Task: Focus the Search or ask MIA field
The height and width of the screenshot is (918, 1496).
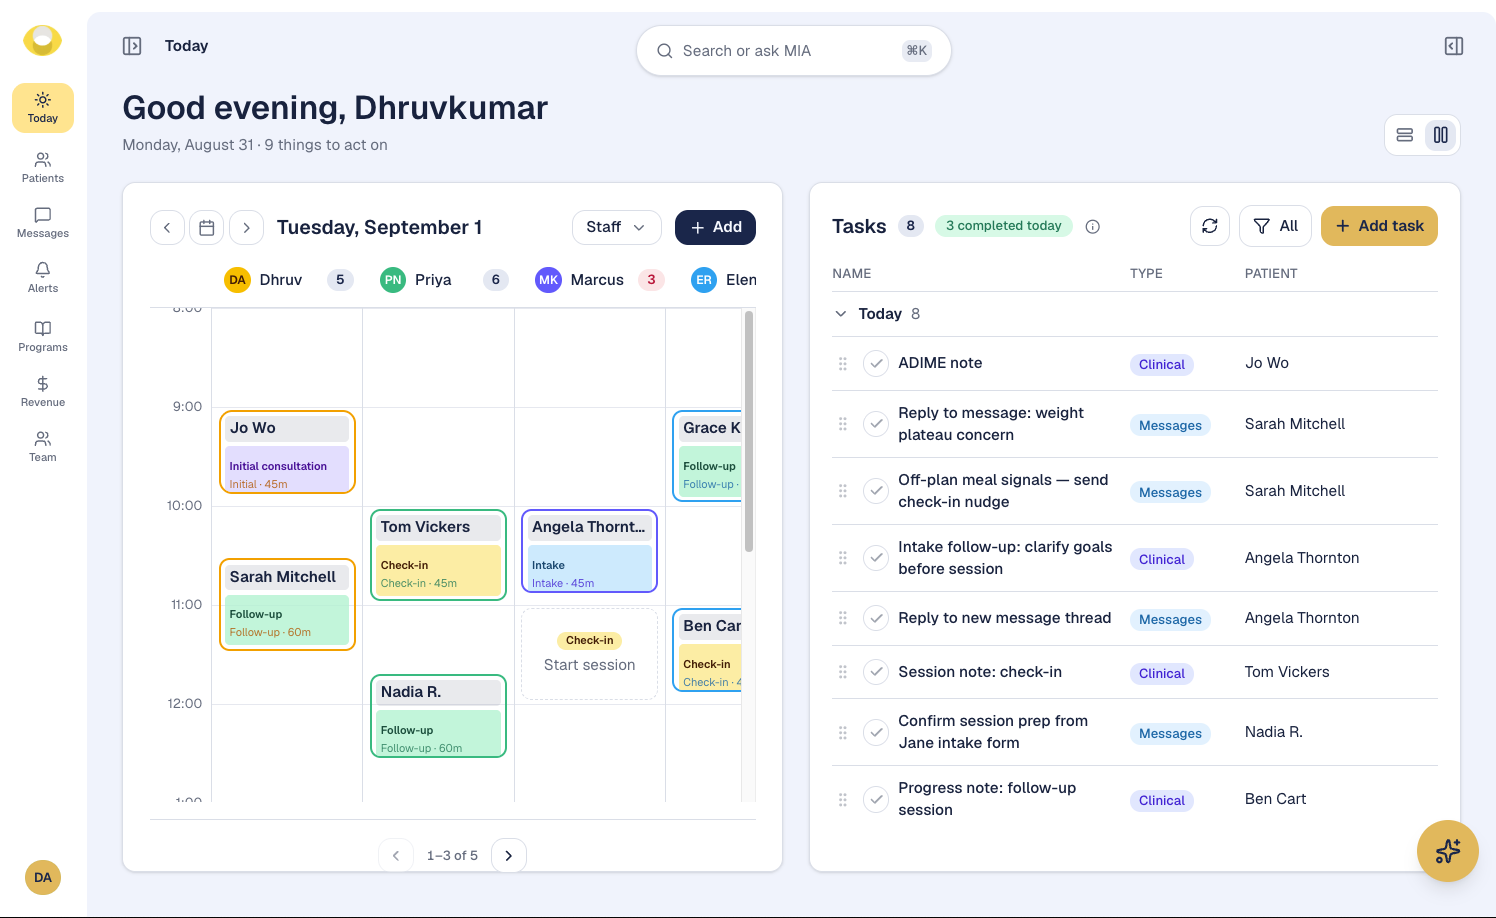Action: tap(794, 51)
